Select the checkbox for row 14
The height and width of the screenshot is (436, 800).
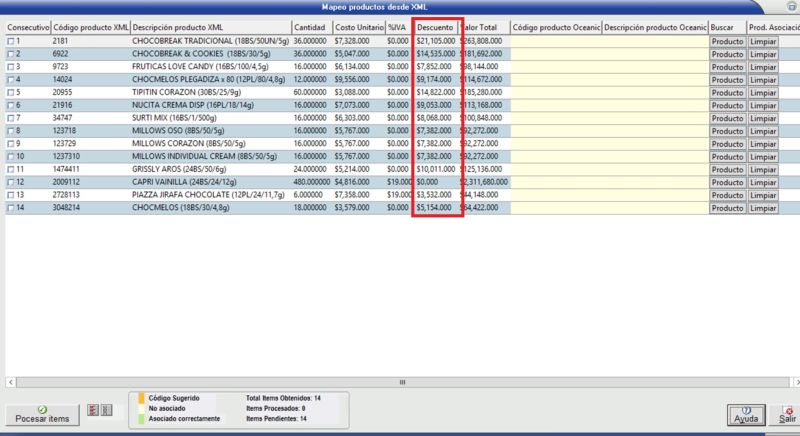[x=11, y=208]
